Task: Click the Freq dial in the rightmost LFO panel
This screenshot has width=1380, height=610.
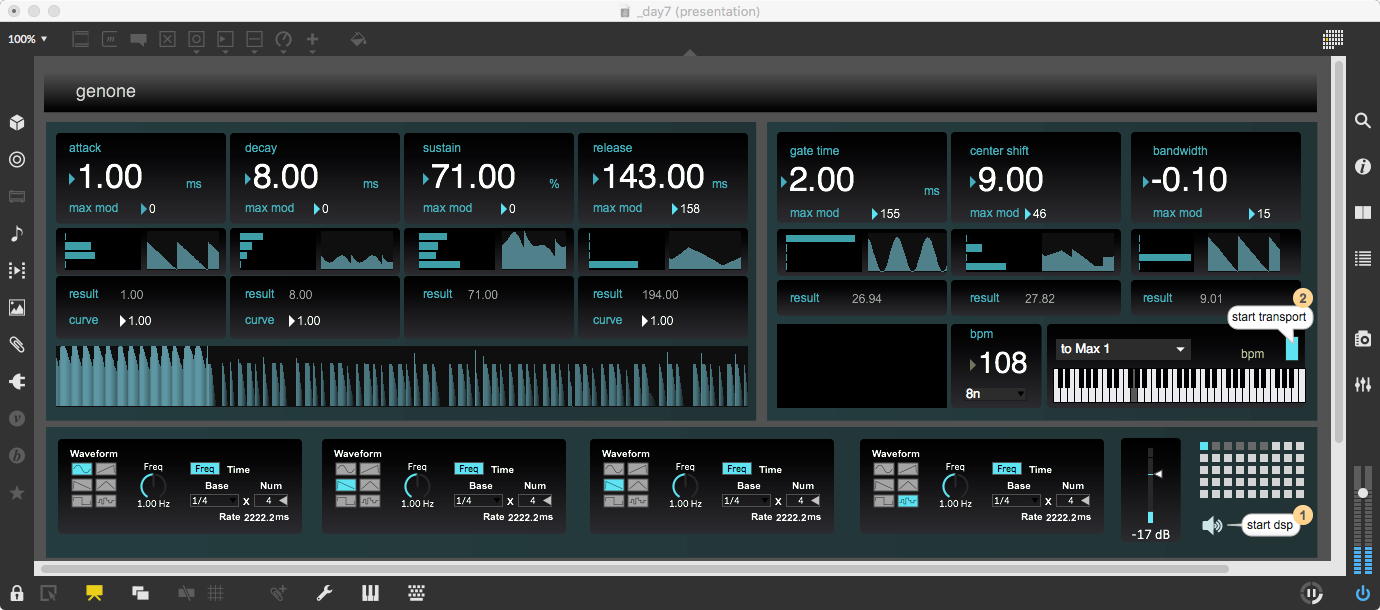Action: [x=955, y=486]
